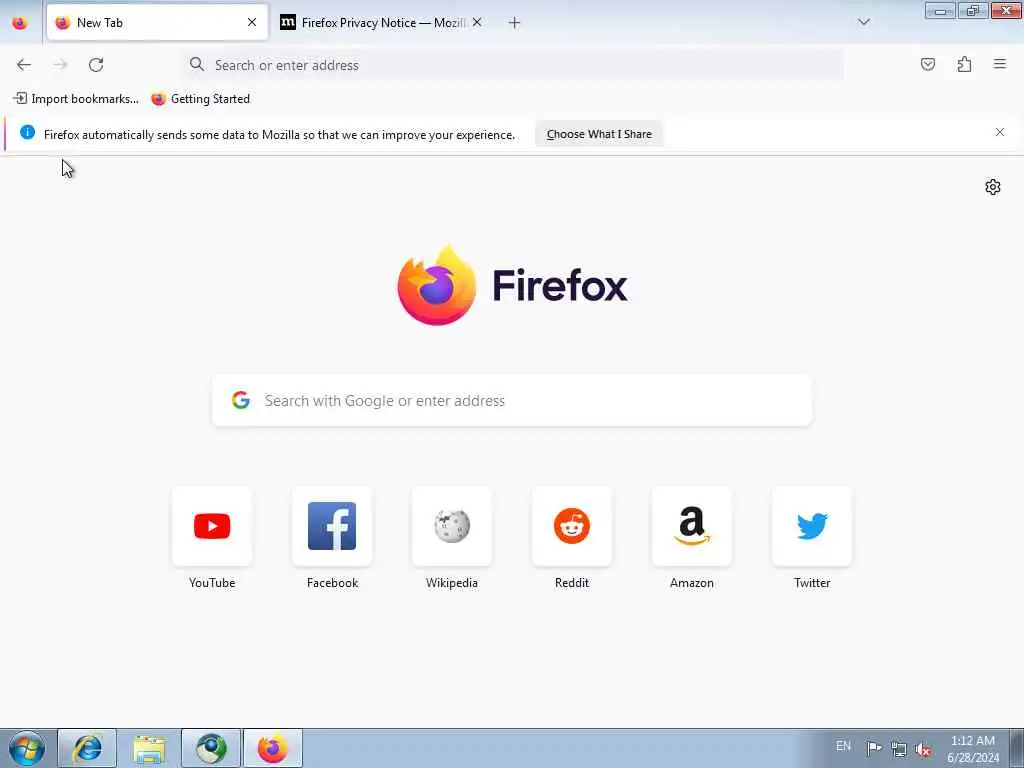This screenshot has height=768, width=1024.
Task: Open the Amazon shortcut tile
Action: point(692,526)
